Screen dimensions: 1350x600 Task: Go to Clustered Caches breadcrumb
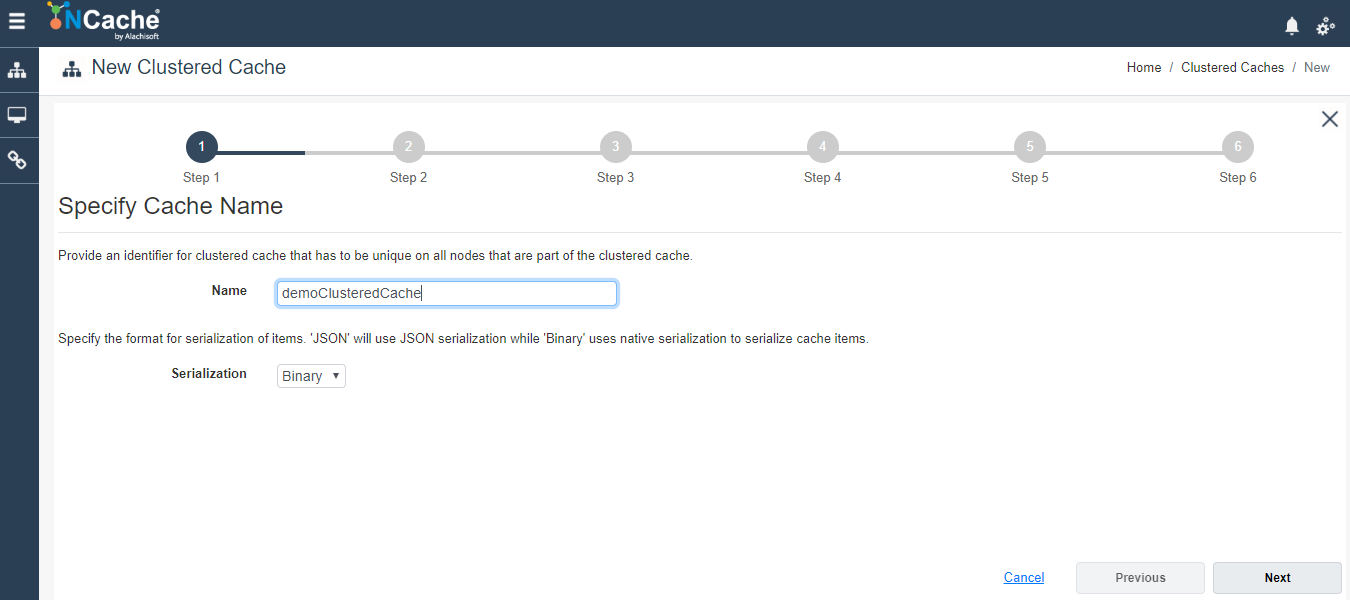pyautogui.click(x=1232, y=68)
